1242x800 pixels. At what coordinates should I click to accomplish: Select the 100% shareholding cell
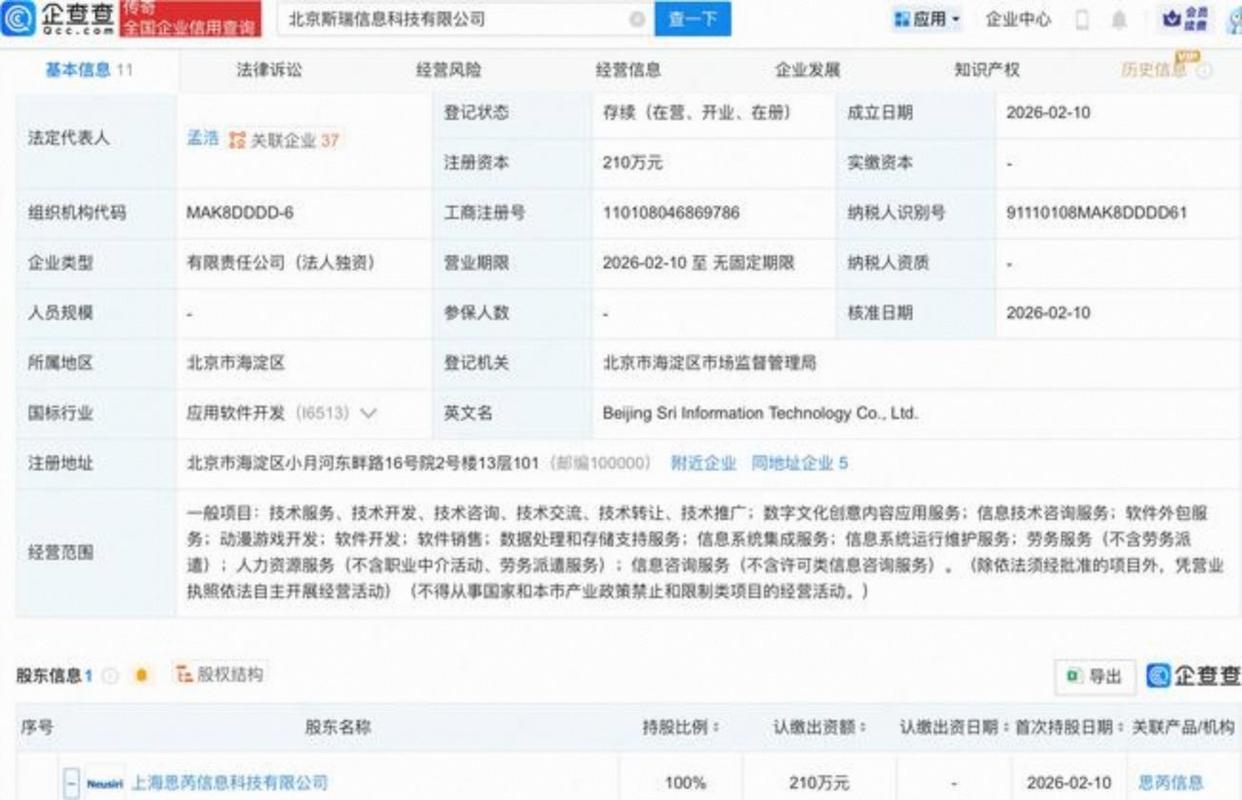coord(685,783)
